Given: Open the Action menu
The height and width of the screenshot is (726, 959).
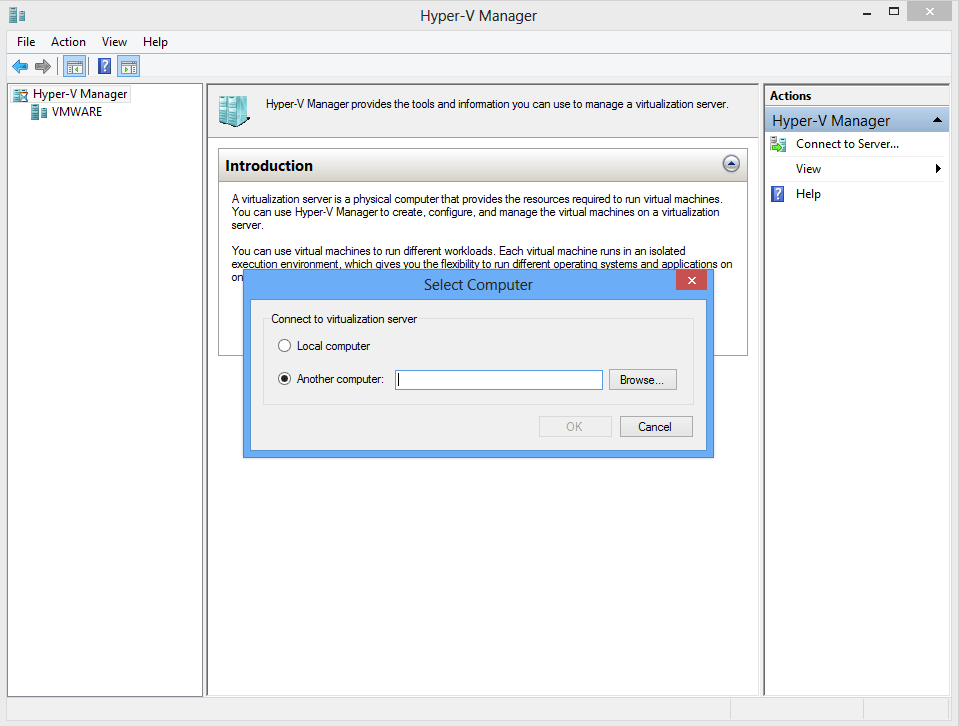Looking at the screenshot, I should 68,42.
